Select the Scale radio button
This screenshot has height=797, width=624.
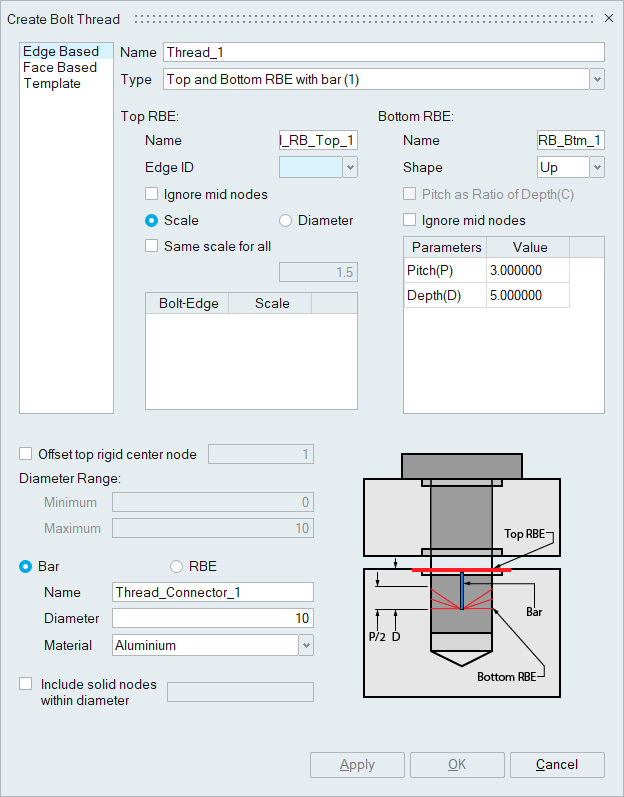tap(152, 220)
